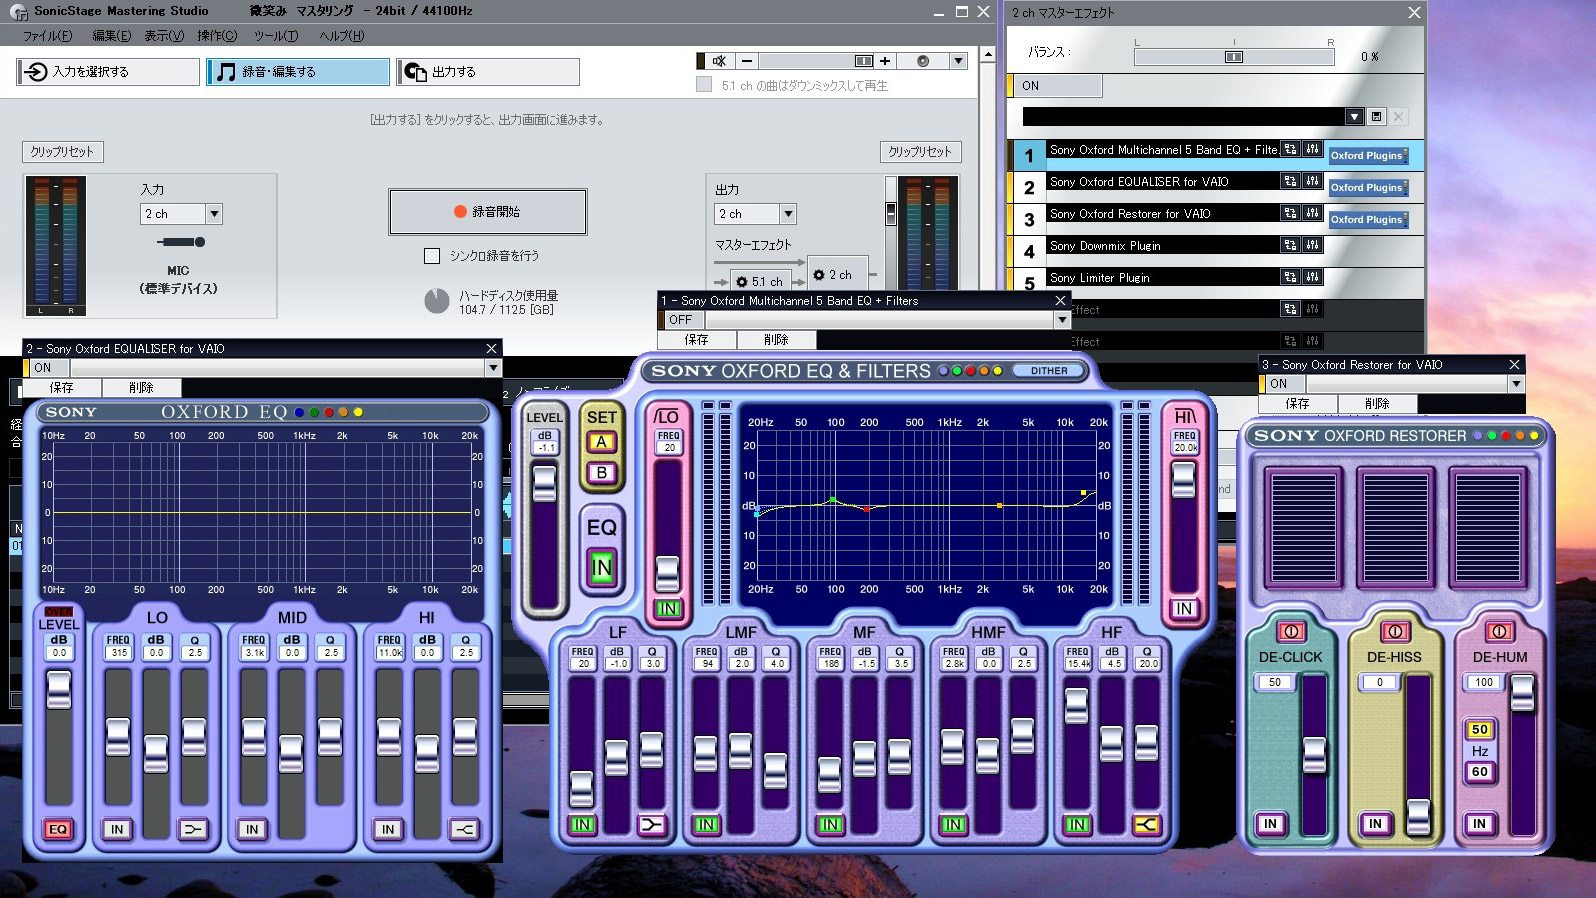Select the LO band shelf shape icon in Oxford EQ
Screen dimensions: 1596x898
[x=193, y=829]
